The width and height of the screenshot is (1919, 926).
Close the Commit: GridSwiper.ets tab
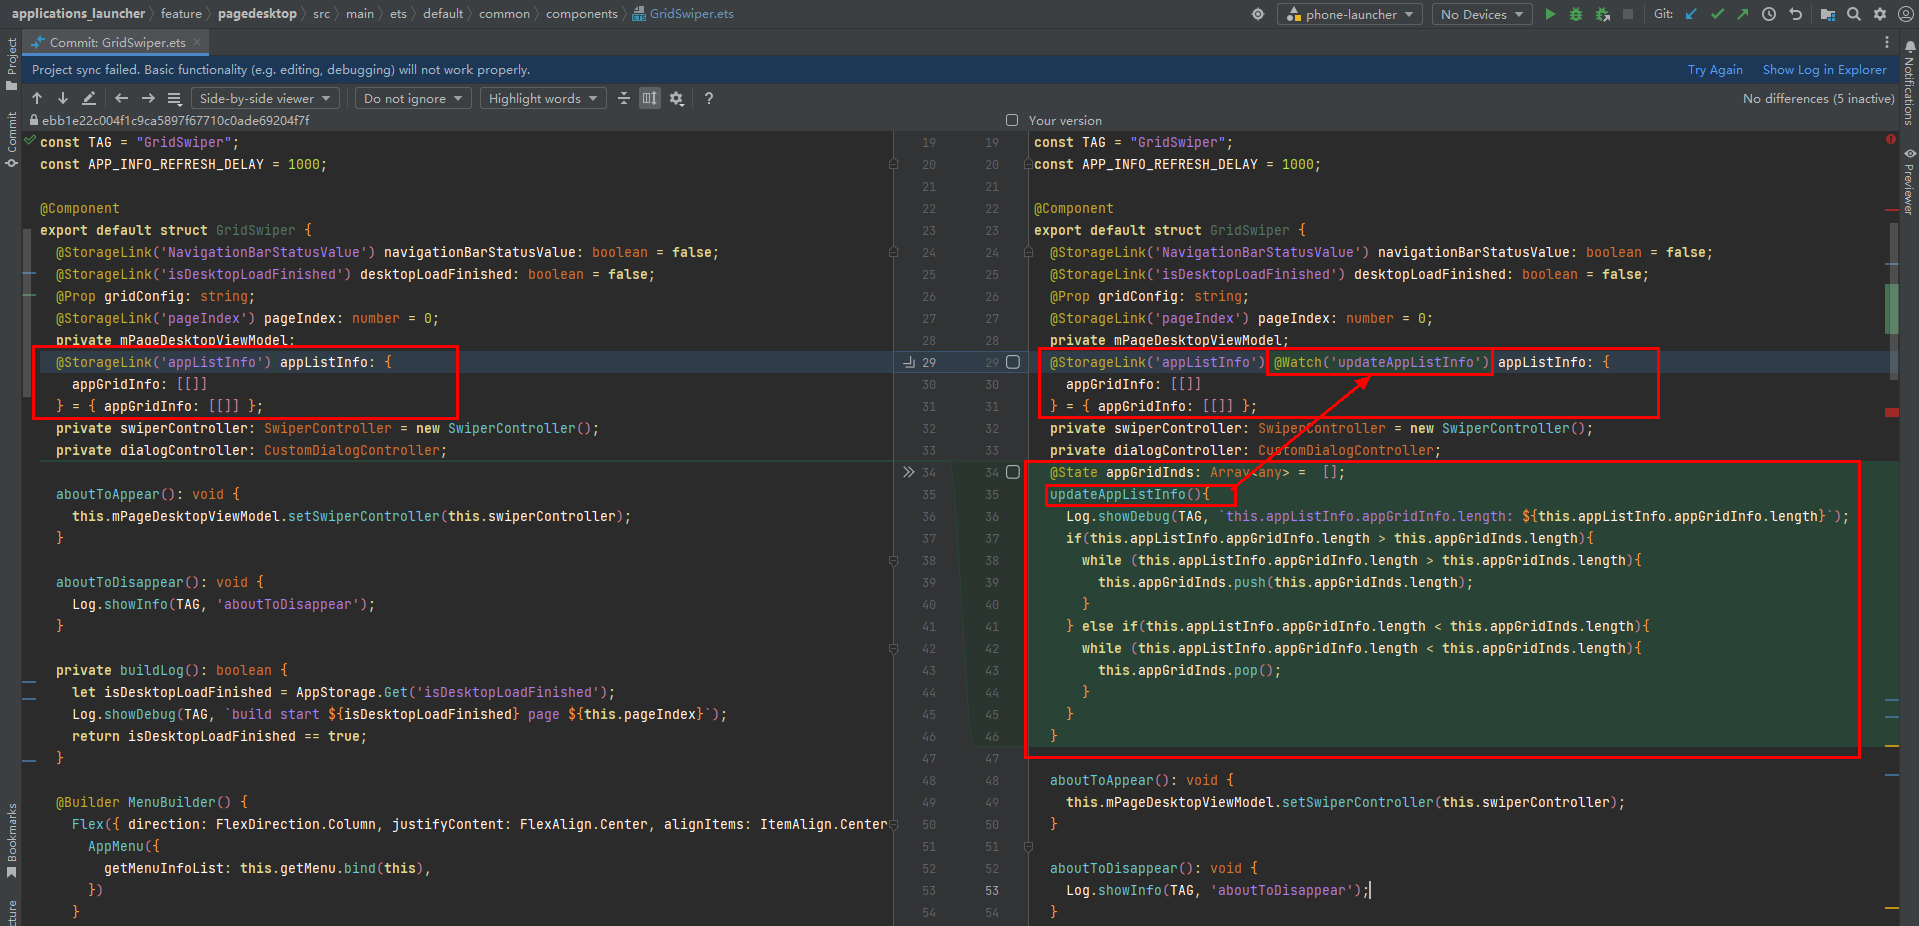pyautogui.click(x=197, y=42)
